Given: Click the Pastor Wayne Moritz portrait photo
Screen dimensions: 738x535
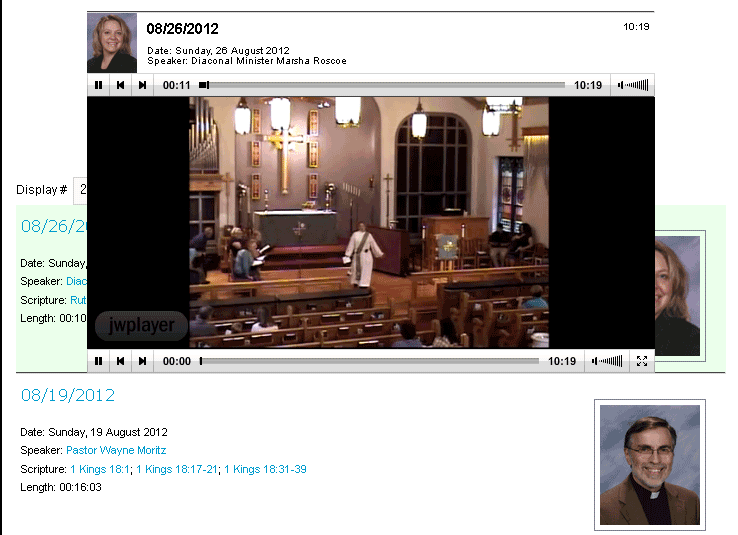Looking at the screenshot, I should (650, 465).
